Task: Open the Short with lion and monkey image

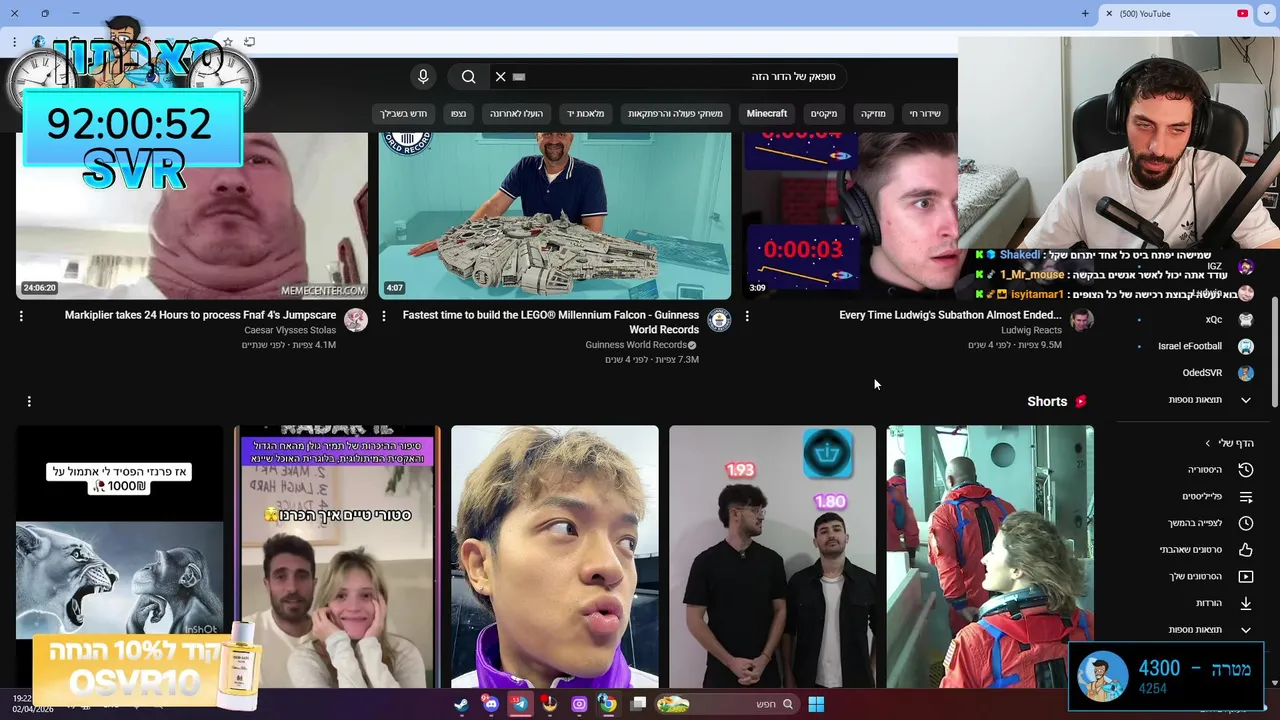Action: (x=119, y=556)
